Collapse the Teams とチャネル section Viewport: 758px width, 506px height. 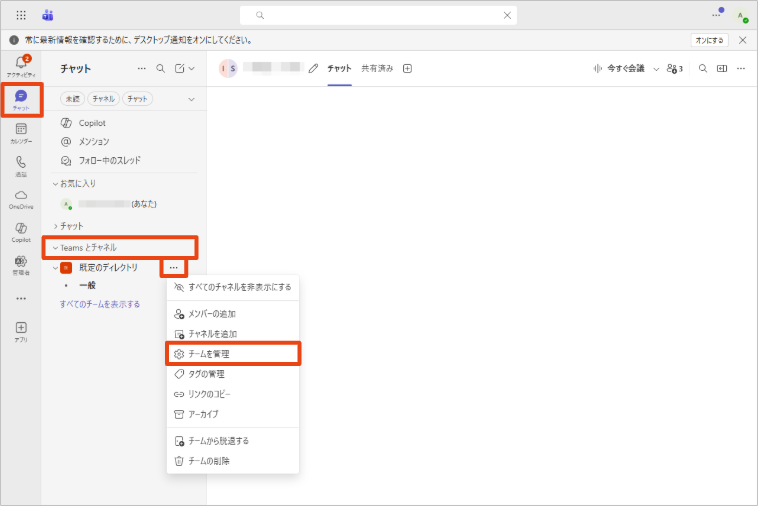click(x=56, y=247)
